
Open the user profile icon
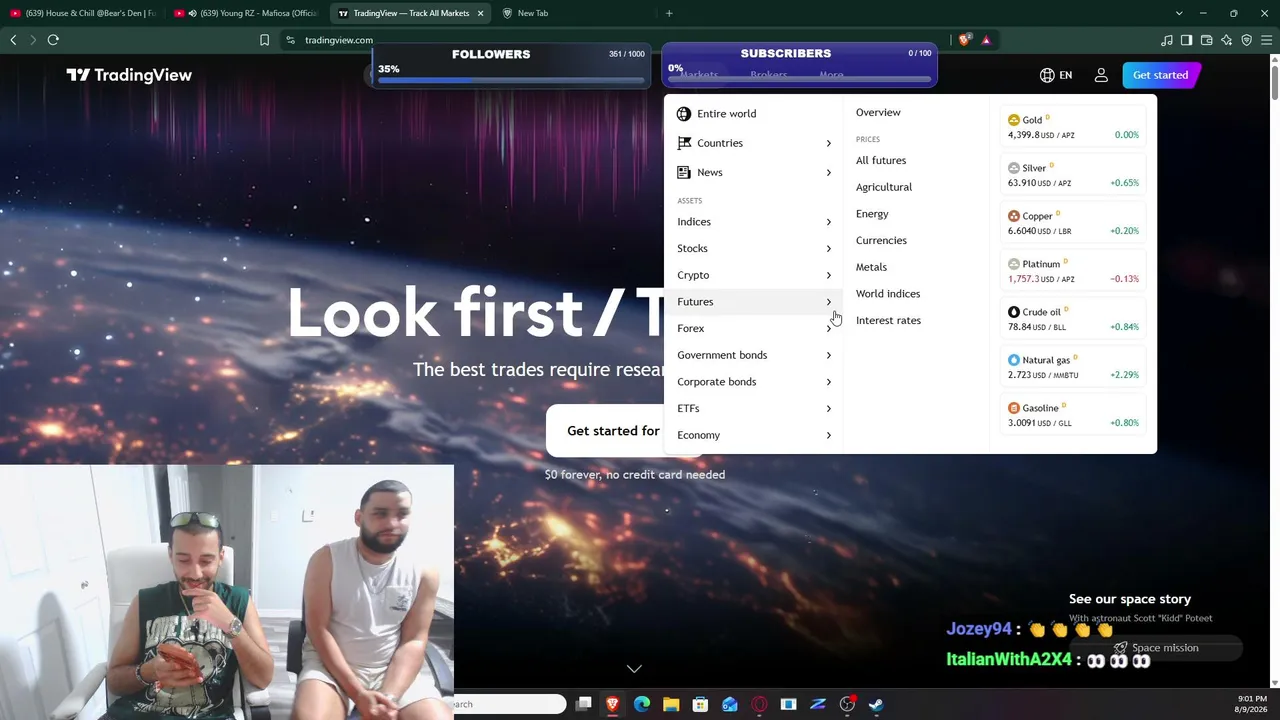tap(1101, 75)
